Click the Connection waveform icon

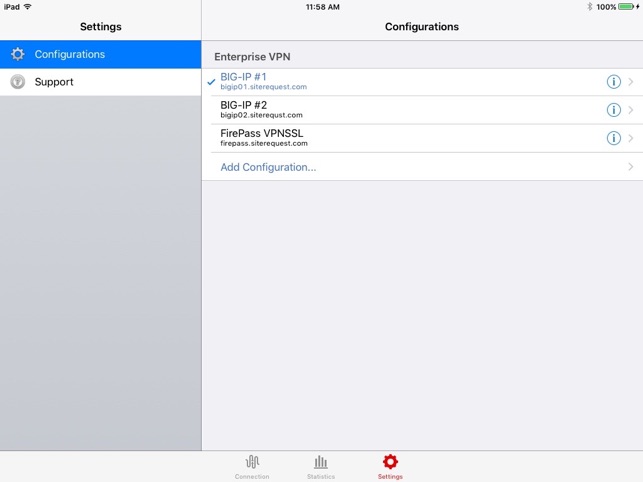[x=252, y=462]
